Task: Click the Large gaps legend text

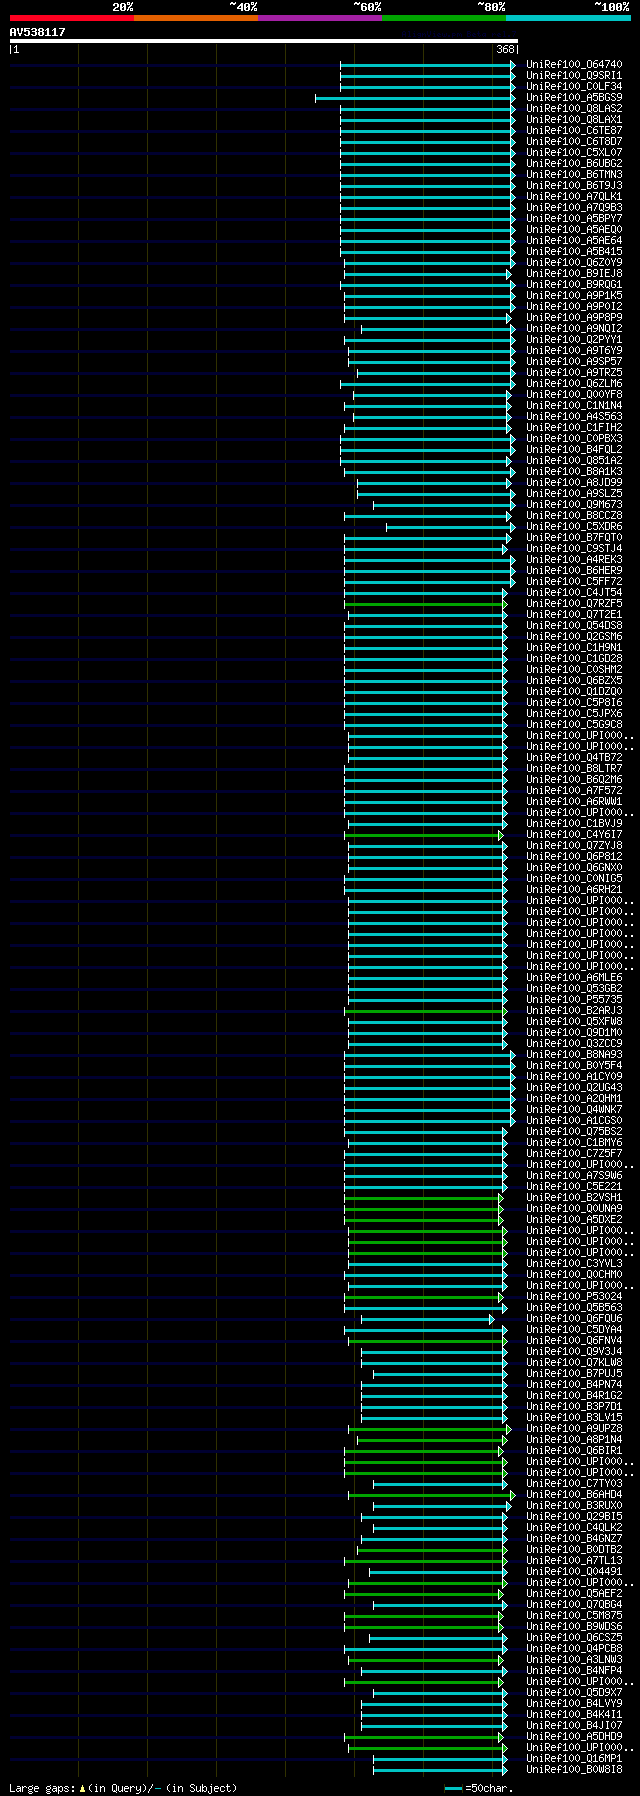Action: pyautogui.click(x=123, y=1788)
